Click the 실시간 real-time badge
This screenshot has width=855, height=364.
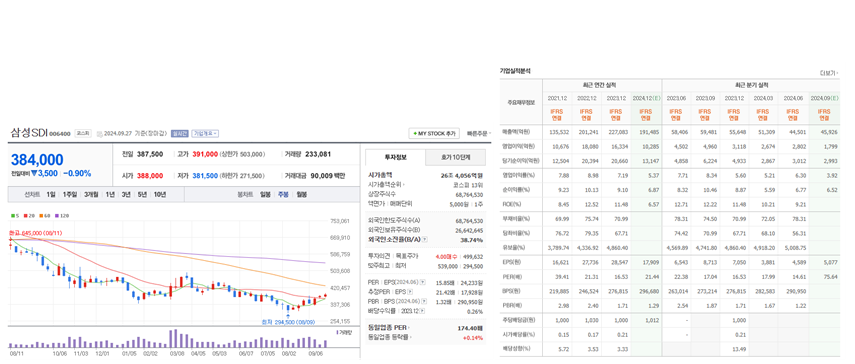coord(179,134)
